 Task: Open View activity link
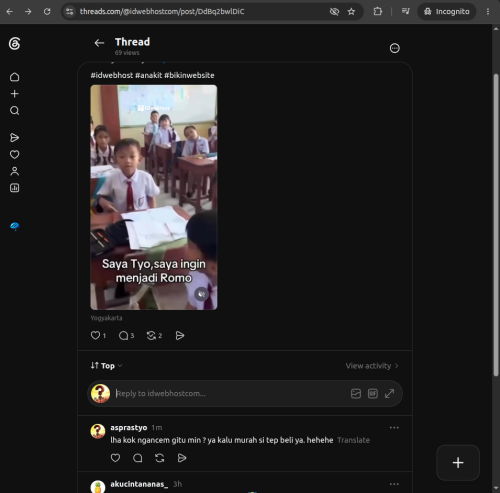coord(372,366)
